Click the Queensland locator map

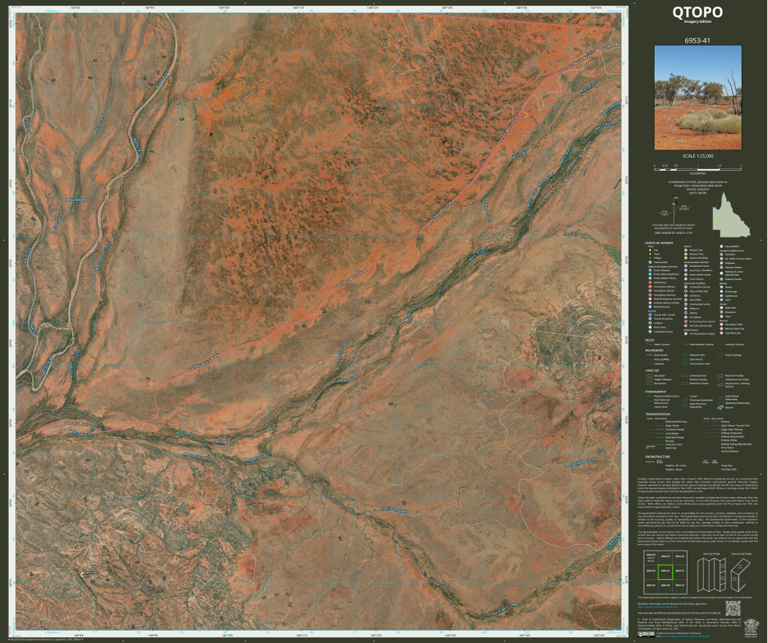(x=731, y=214)
